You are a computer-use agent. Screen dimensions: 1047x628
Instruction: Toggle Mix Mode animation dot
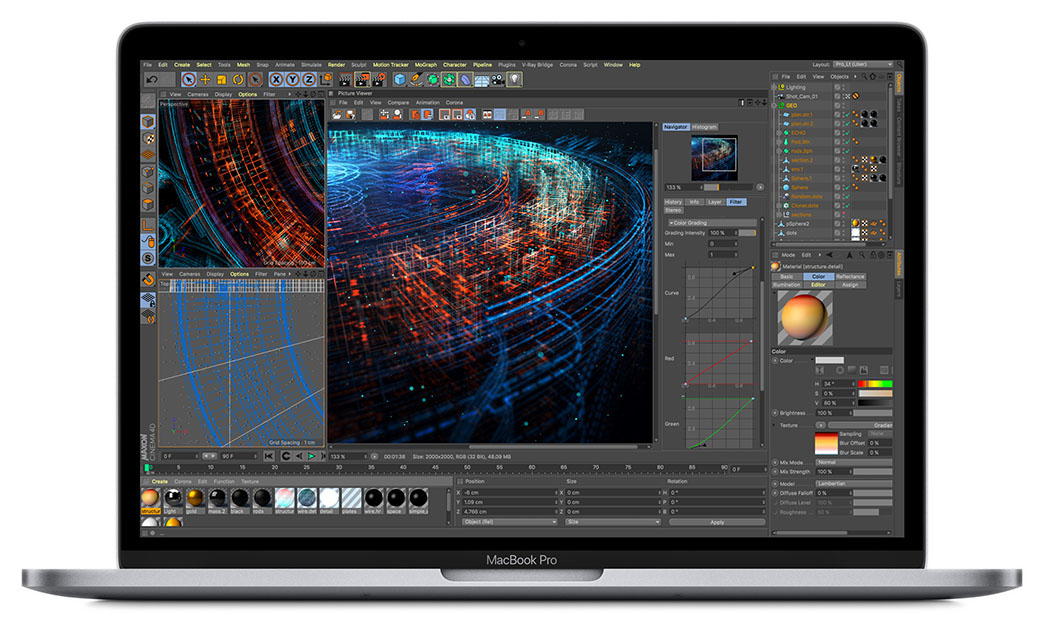(775, 462)
